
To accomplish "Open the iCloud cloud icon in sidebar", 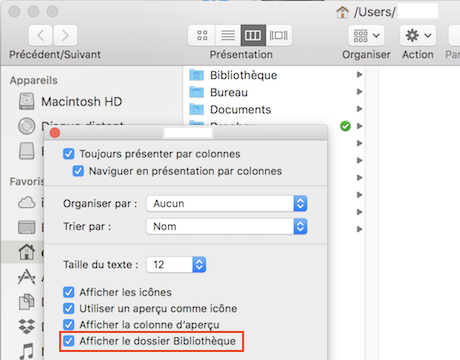I will point(27,202).
